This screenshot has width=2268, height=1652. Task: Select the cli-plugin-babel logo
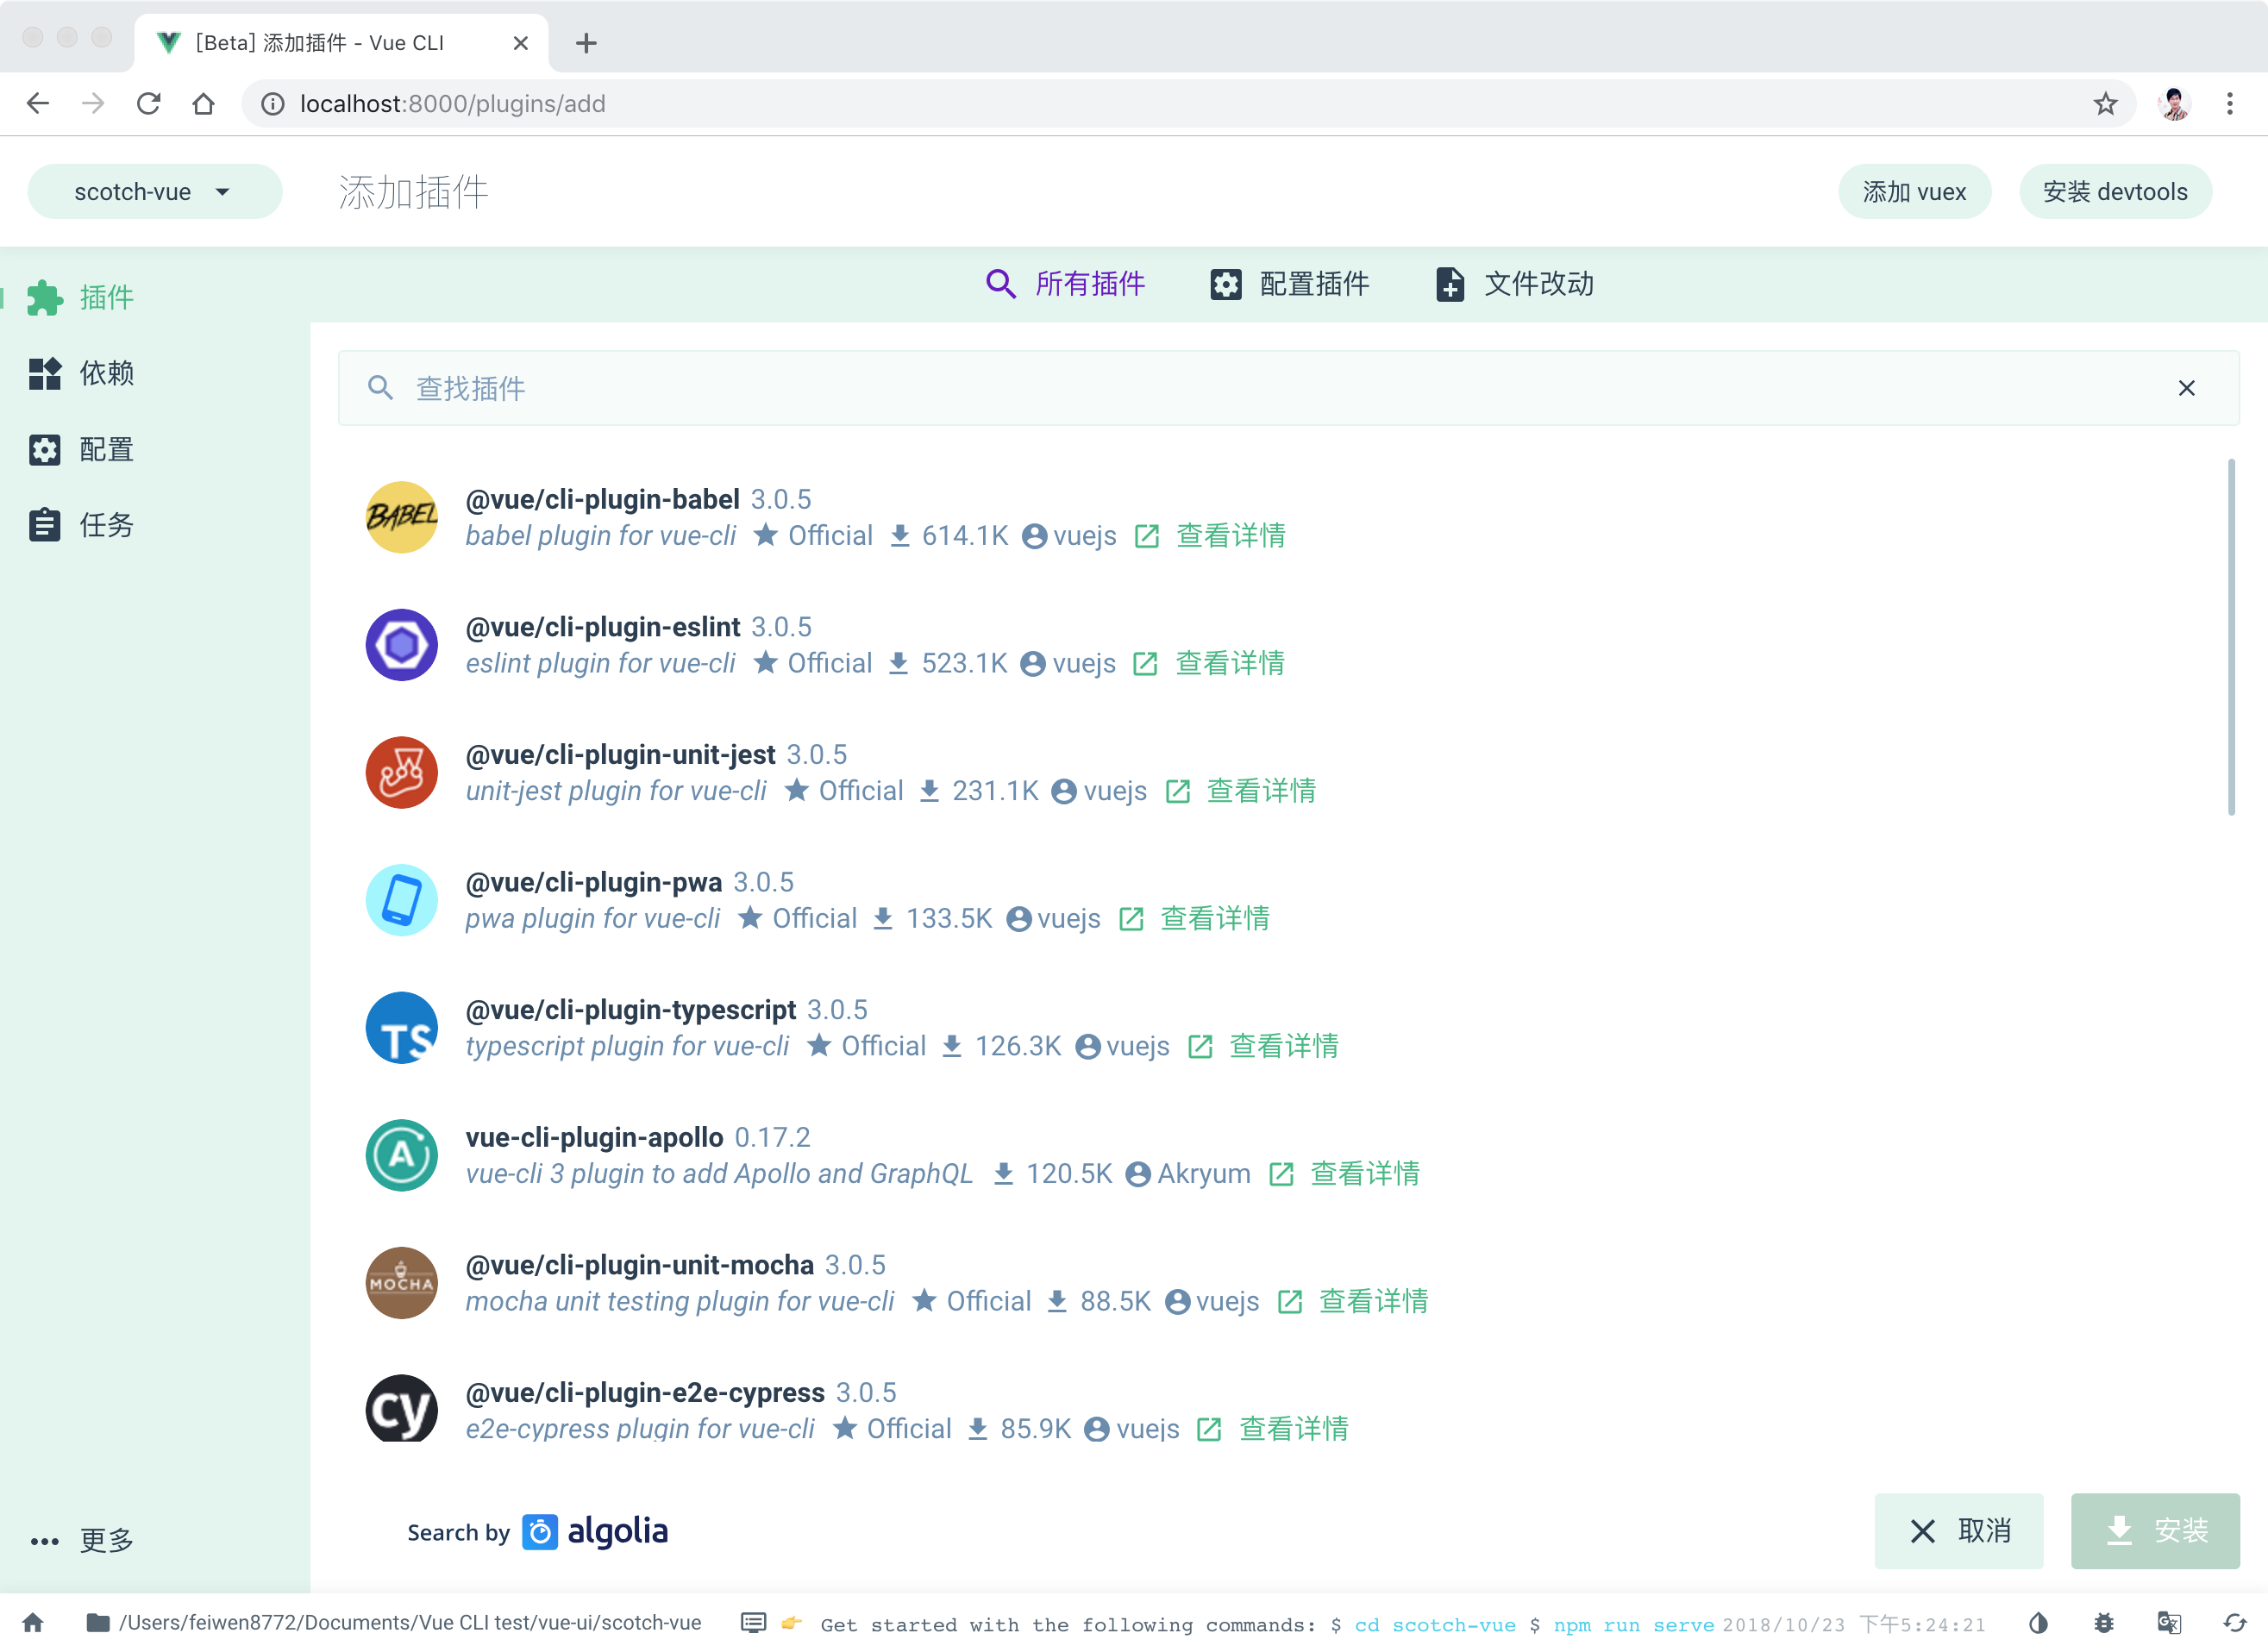pos(402,517)
